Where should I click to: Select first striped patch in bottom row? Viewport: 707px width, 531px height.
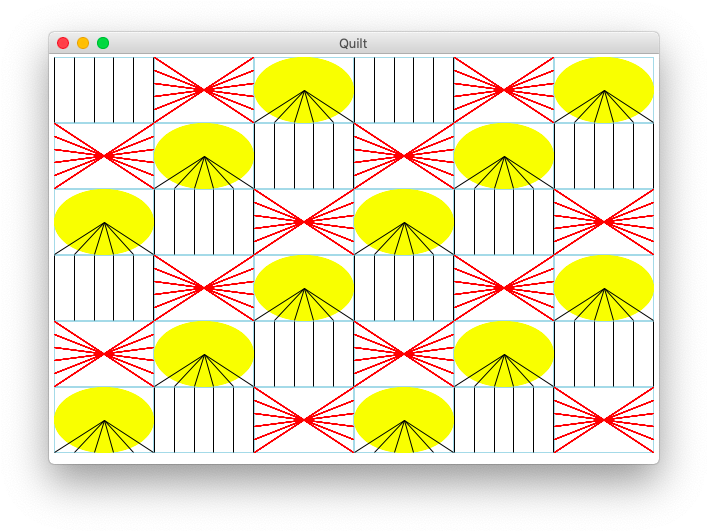coord(204,420)
